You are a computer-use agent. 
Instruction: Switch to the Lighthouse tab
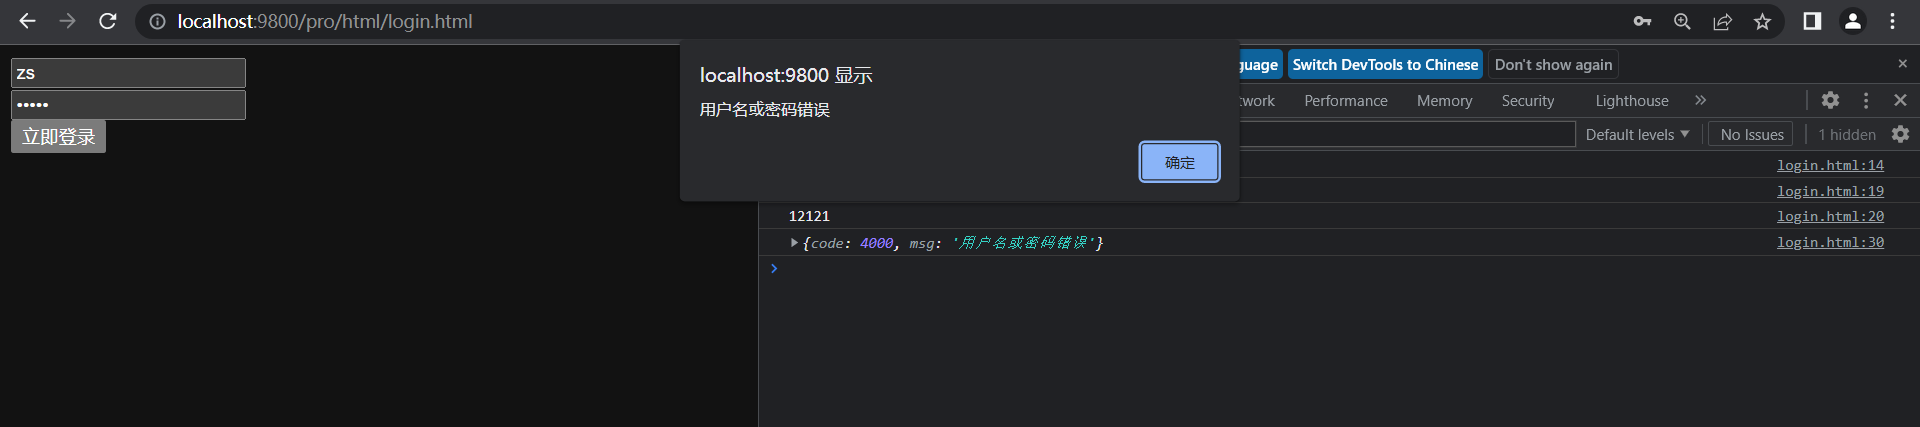pos(1631,101)
